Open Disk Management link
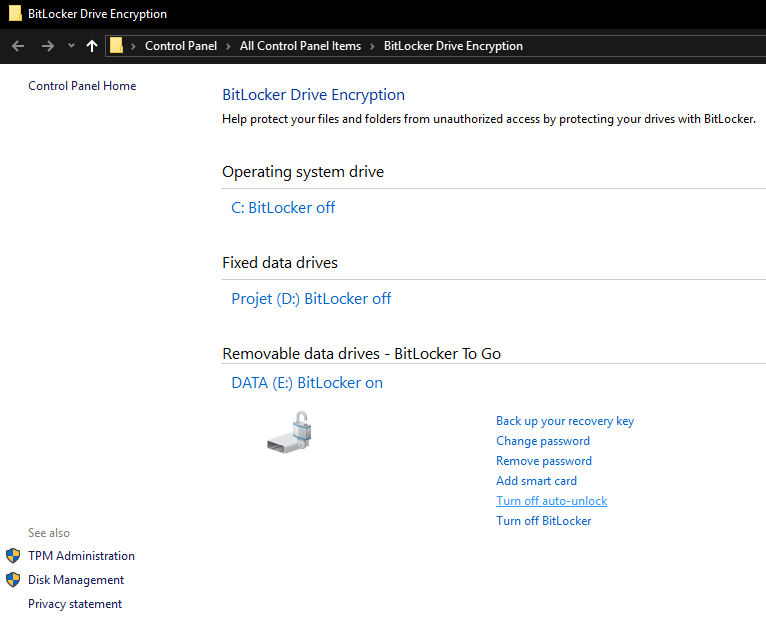This screenshot has width=766, height=628. [x=76, y=580]
